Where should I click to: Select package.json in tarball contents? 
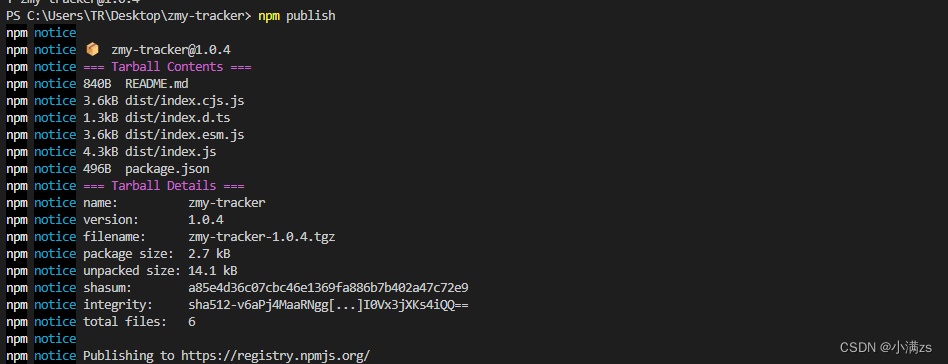pyautogui.click(x=167, y=169)
